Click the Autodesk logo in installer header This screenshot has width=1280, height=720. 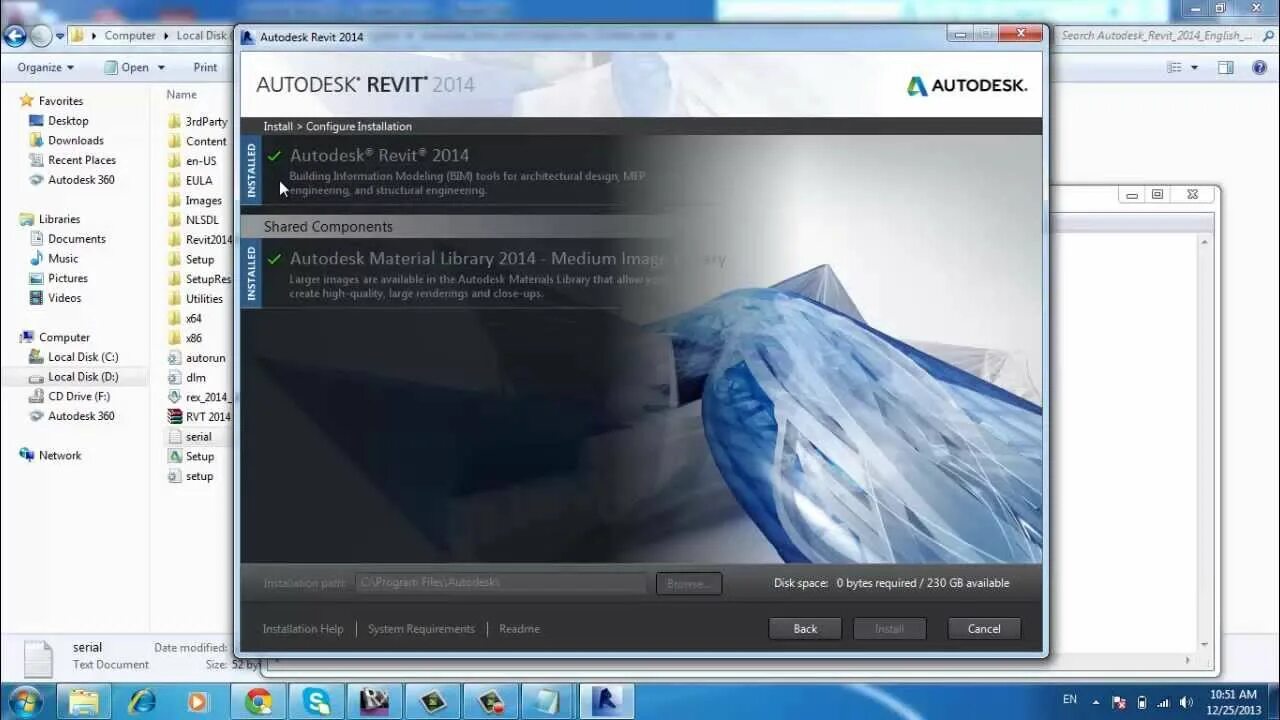pyautogui.click(x=967, y=86)
